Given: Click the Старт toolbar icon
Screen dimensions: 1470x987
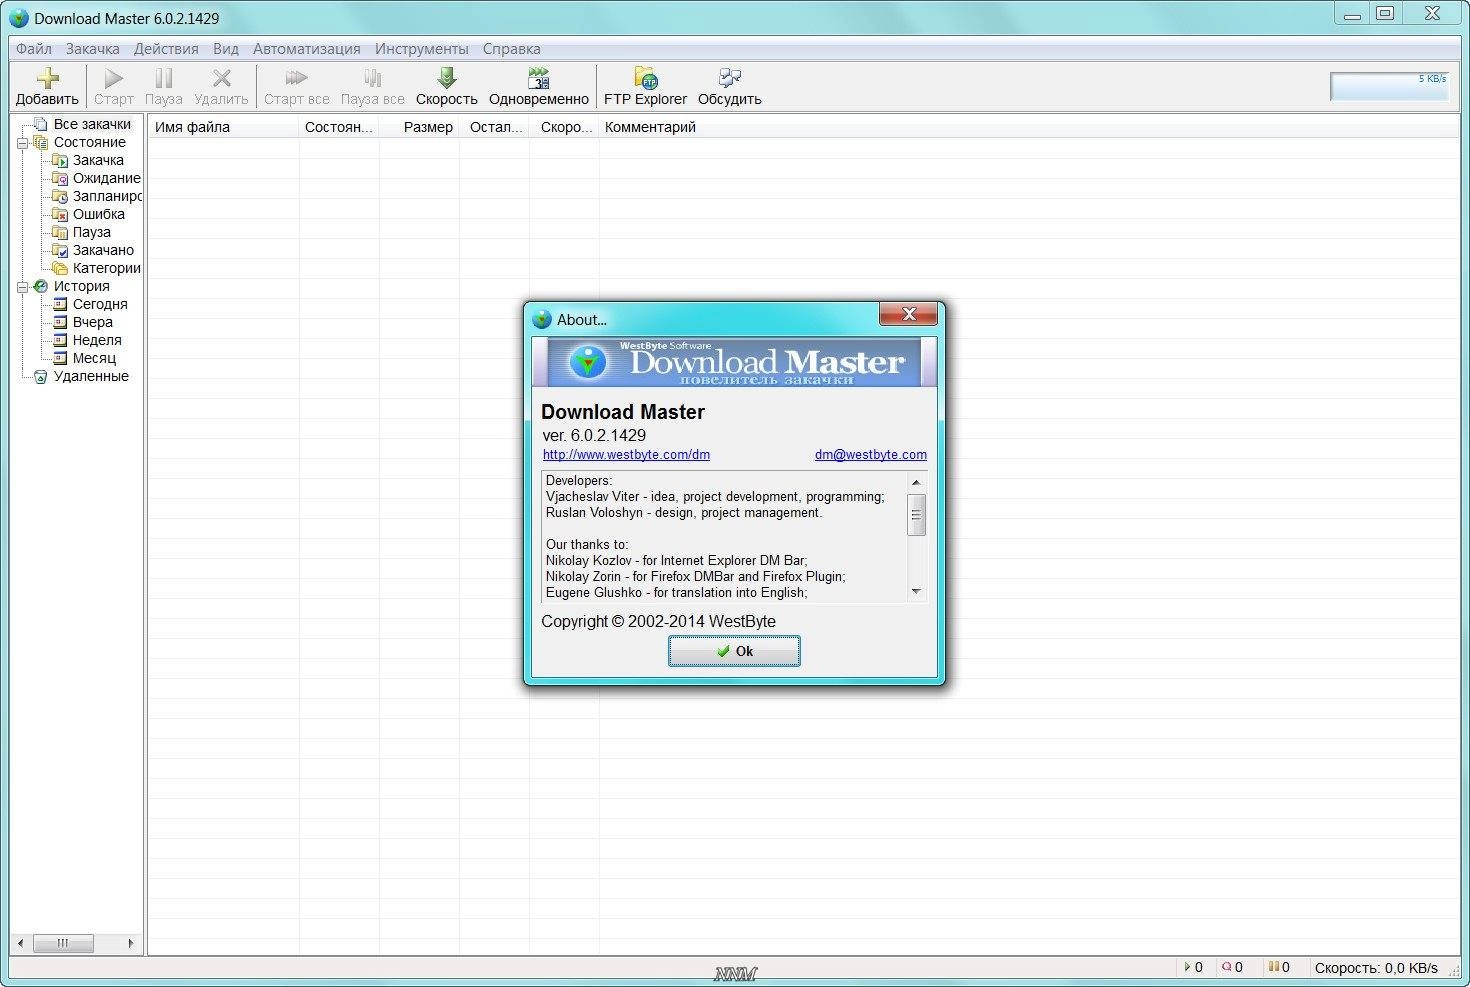Looking at the screenshot, I should pos(114,78).
